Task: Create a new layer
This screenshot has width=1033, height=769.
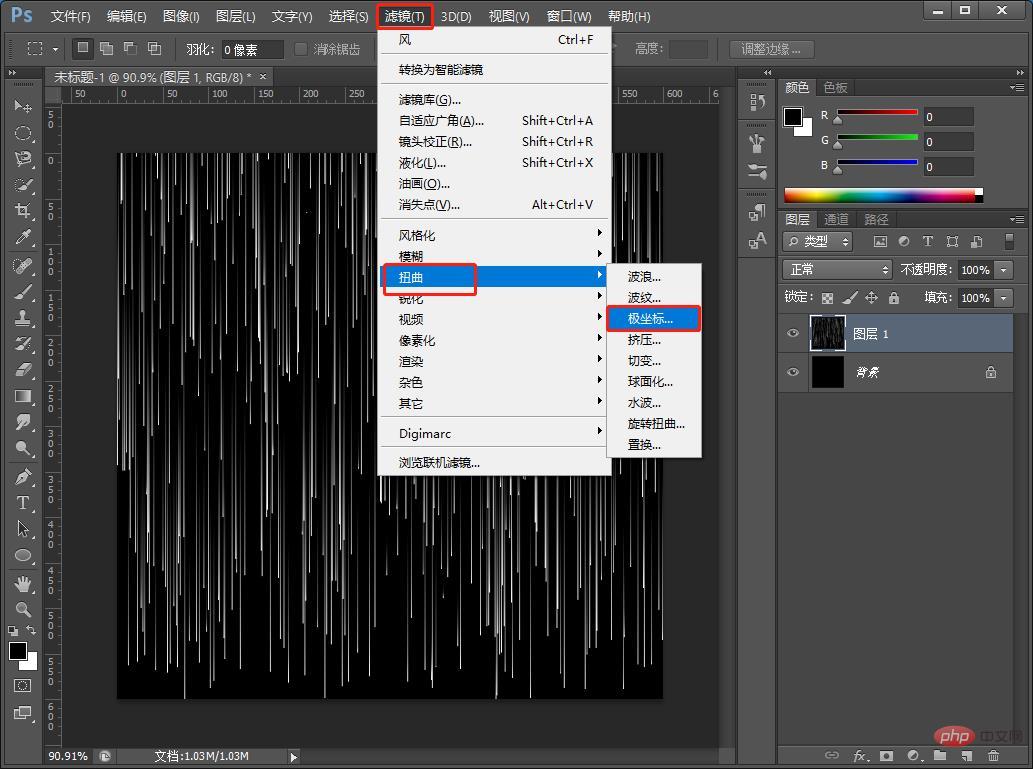Action: (x=966, y=755)
